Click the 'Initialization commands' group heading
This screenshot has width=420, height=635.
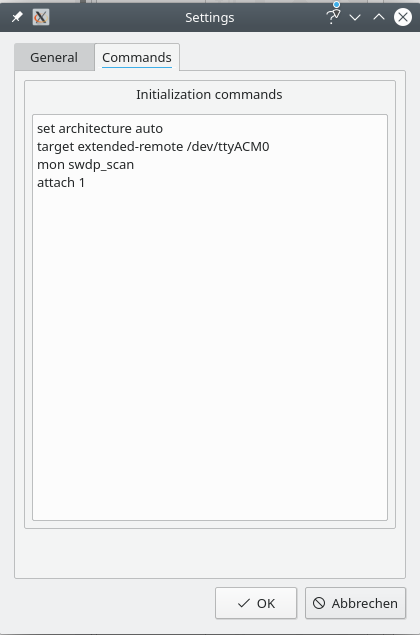pyautogui.click(x=209, y=94)
